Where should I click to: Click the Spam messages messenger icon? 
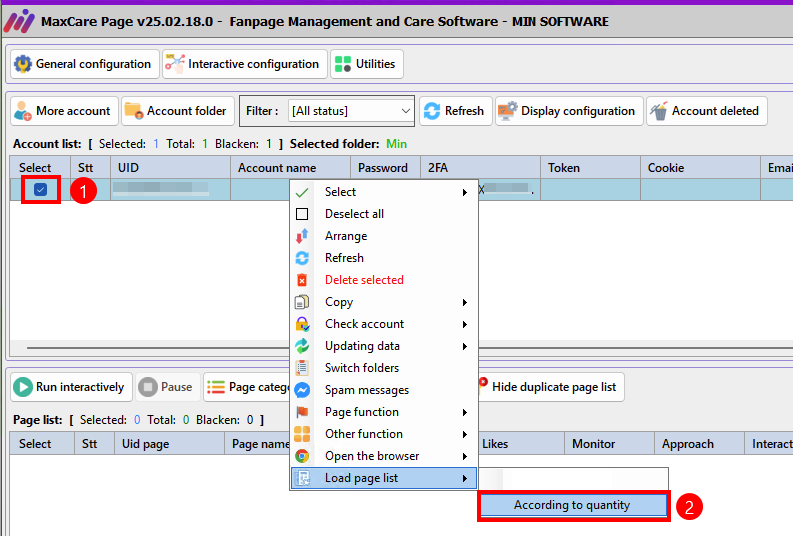coord(302,390)
